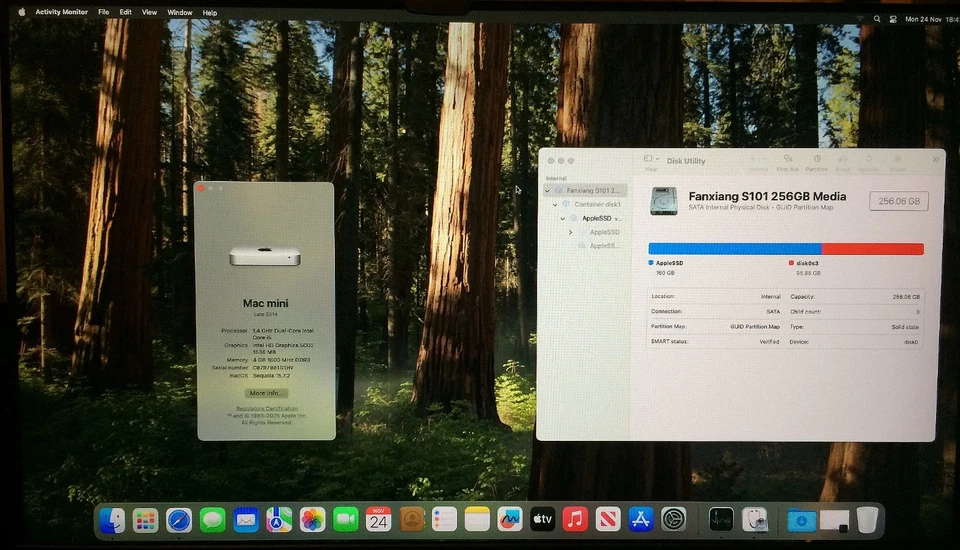Collapse the Fanxiang S101 disk chevron
This screenshot has height=550, width=960.
[x=547, y=190]
